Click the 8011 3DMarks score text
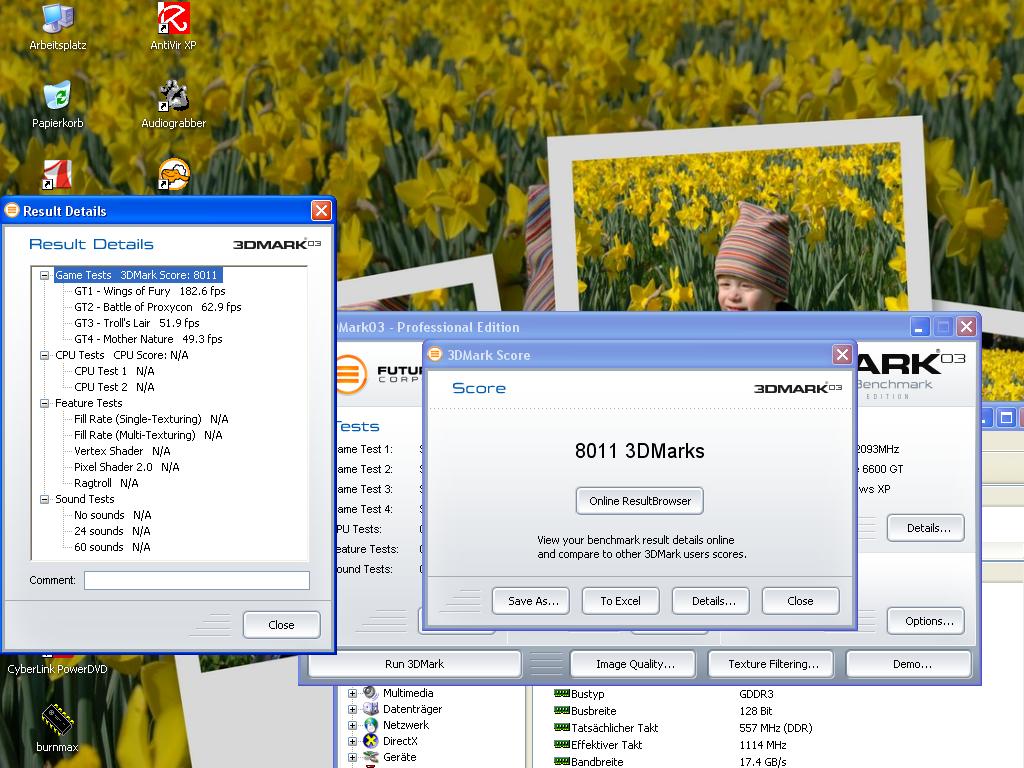Screen dimensions: 1024x768 [x=640, y=451]
